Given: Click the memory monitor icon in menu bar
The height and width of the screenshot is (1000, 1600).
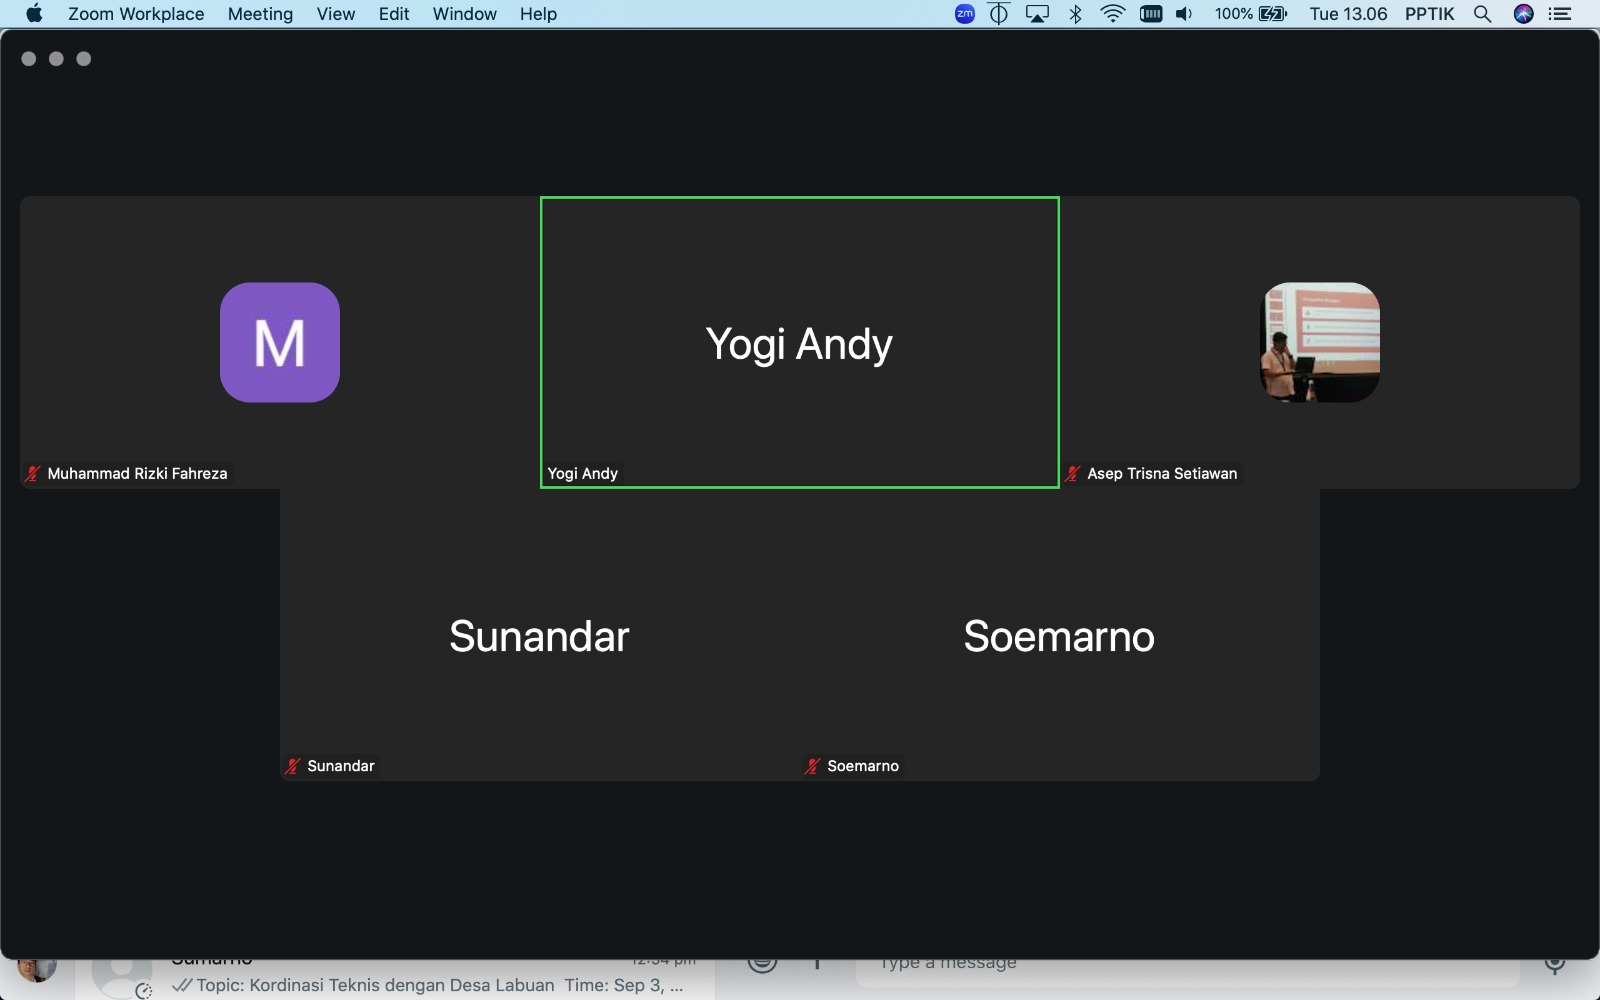Looking at the screenshot, I should click(x=1151, y=14).
